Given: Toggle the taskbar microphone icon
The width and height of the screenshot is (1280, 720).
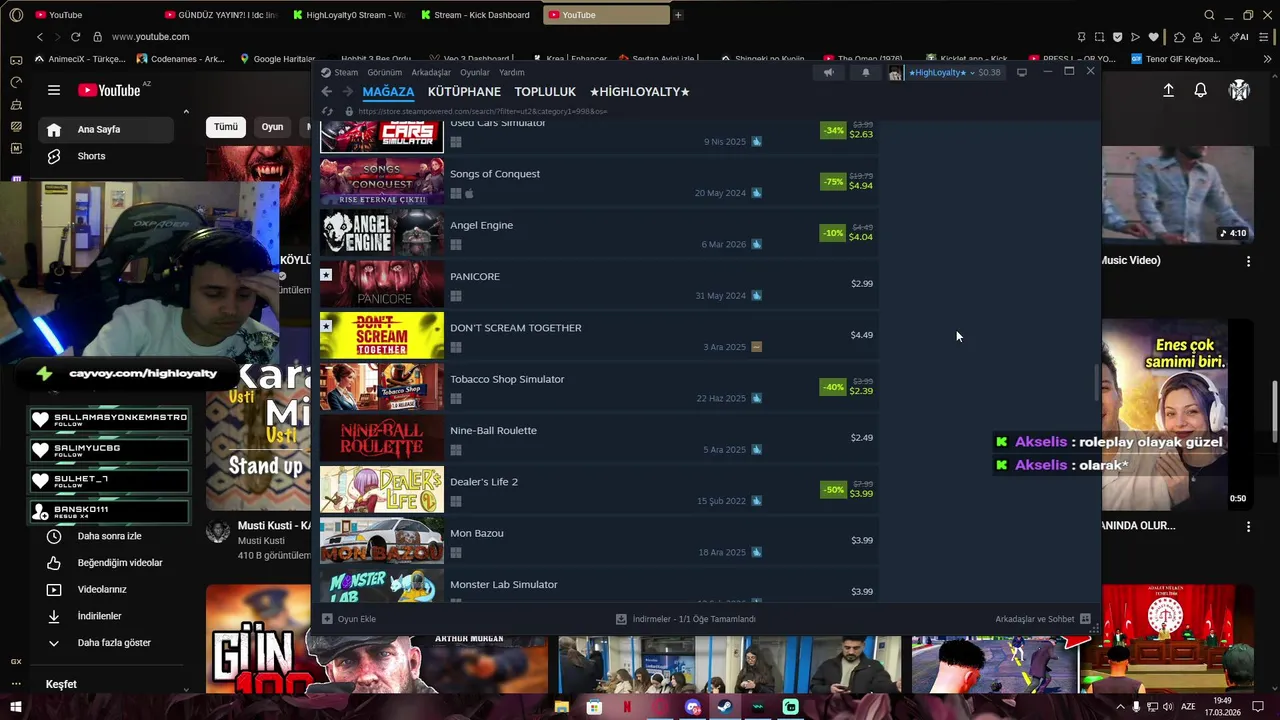Looking at the screenshot, I should [1136, 707].
